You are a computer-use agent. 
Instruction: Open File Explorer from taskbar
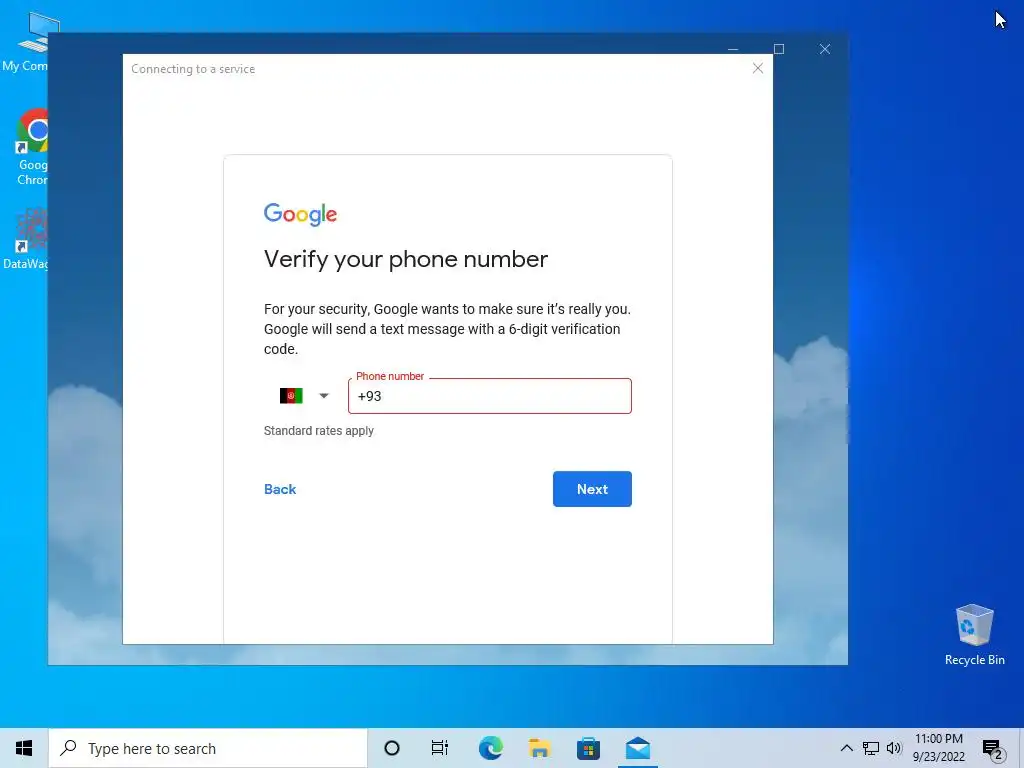pyautogui.click(x=539, y=748)
